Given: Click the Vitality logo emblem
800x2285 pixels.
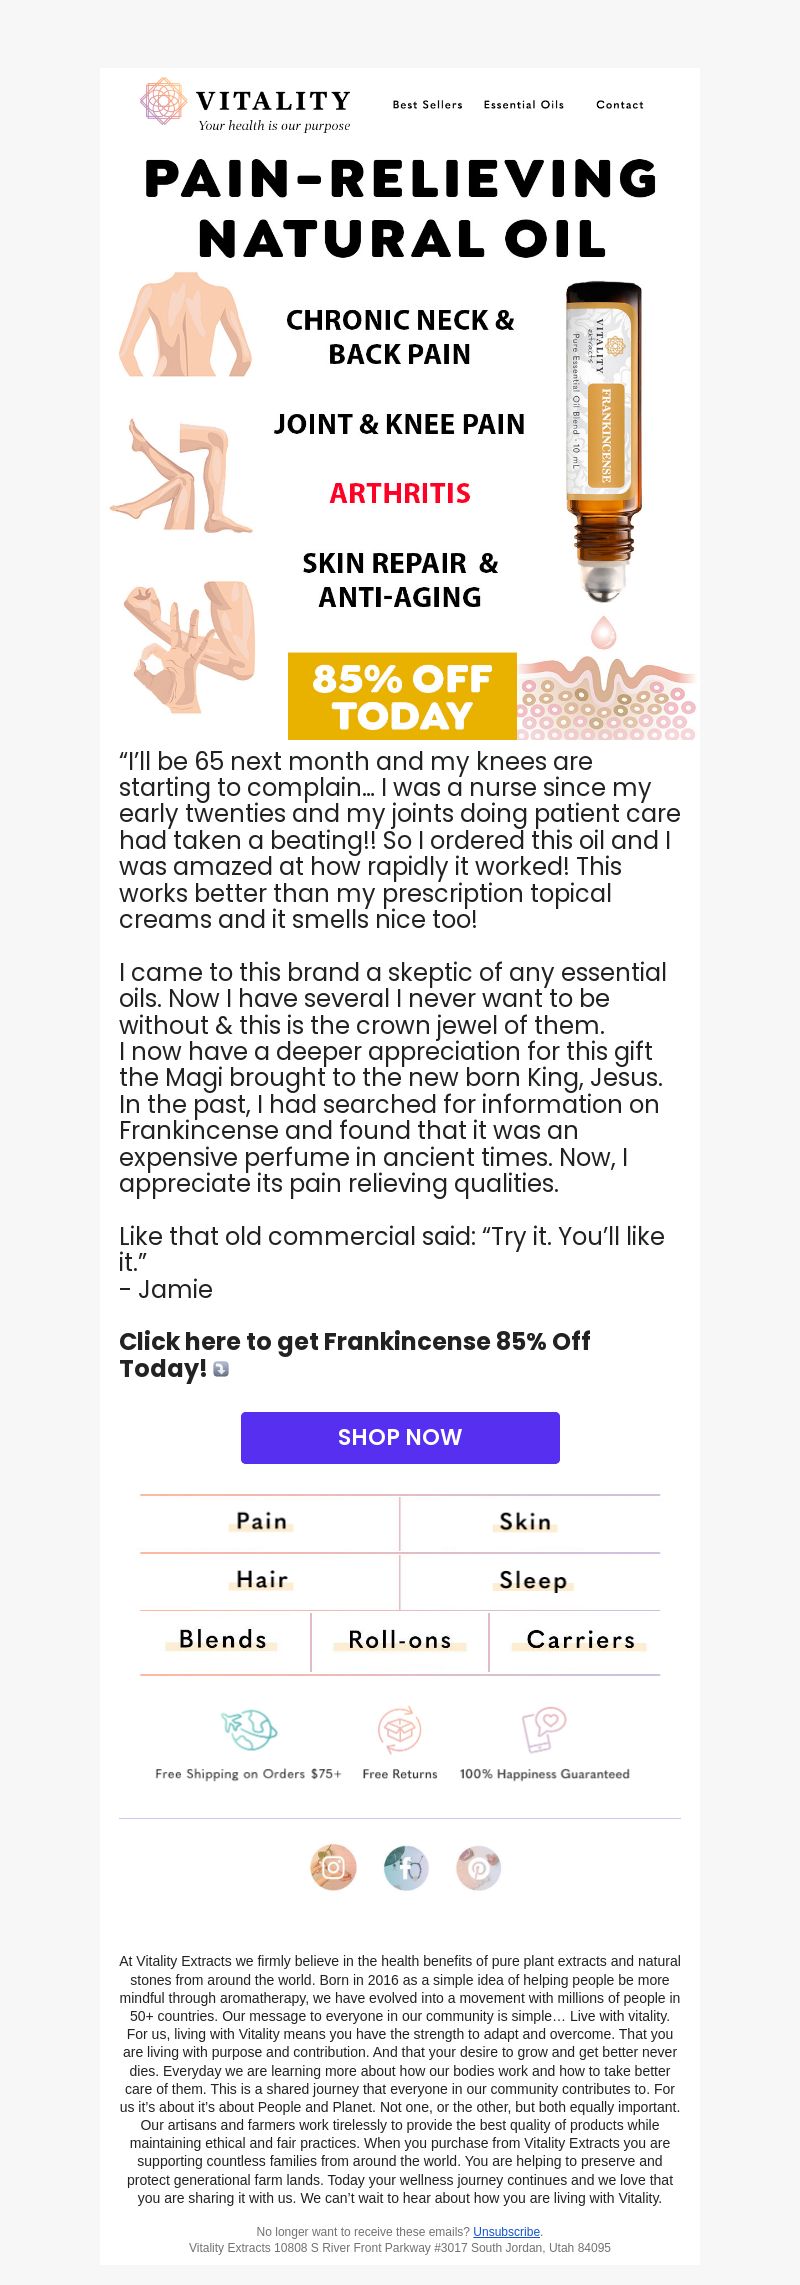Looking at the screenshot, I should tap(163, 101).
